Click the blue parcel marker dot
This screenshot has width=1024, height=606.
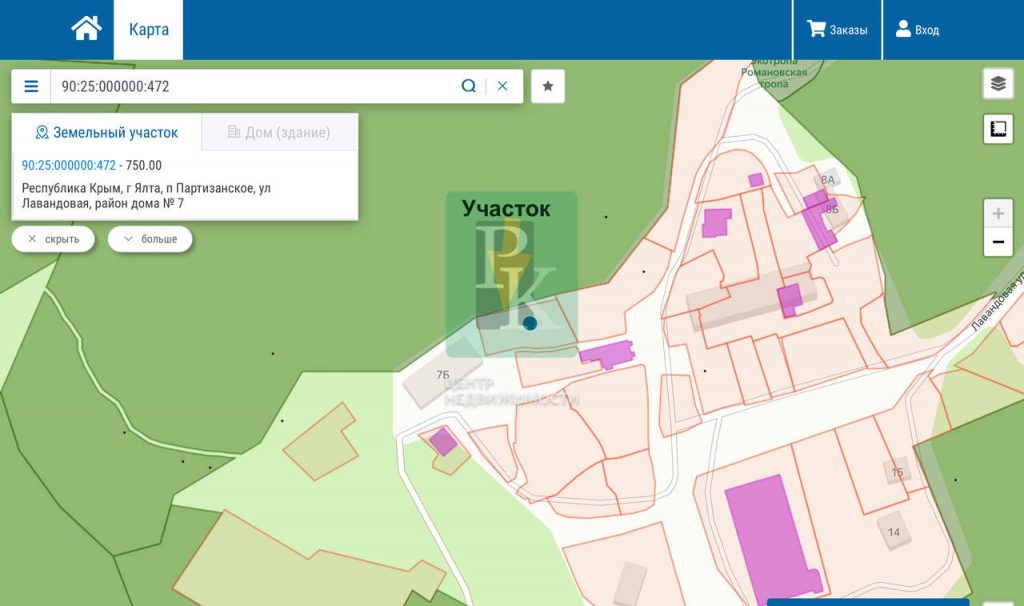tap(530, 323)
